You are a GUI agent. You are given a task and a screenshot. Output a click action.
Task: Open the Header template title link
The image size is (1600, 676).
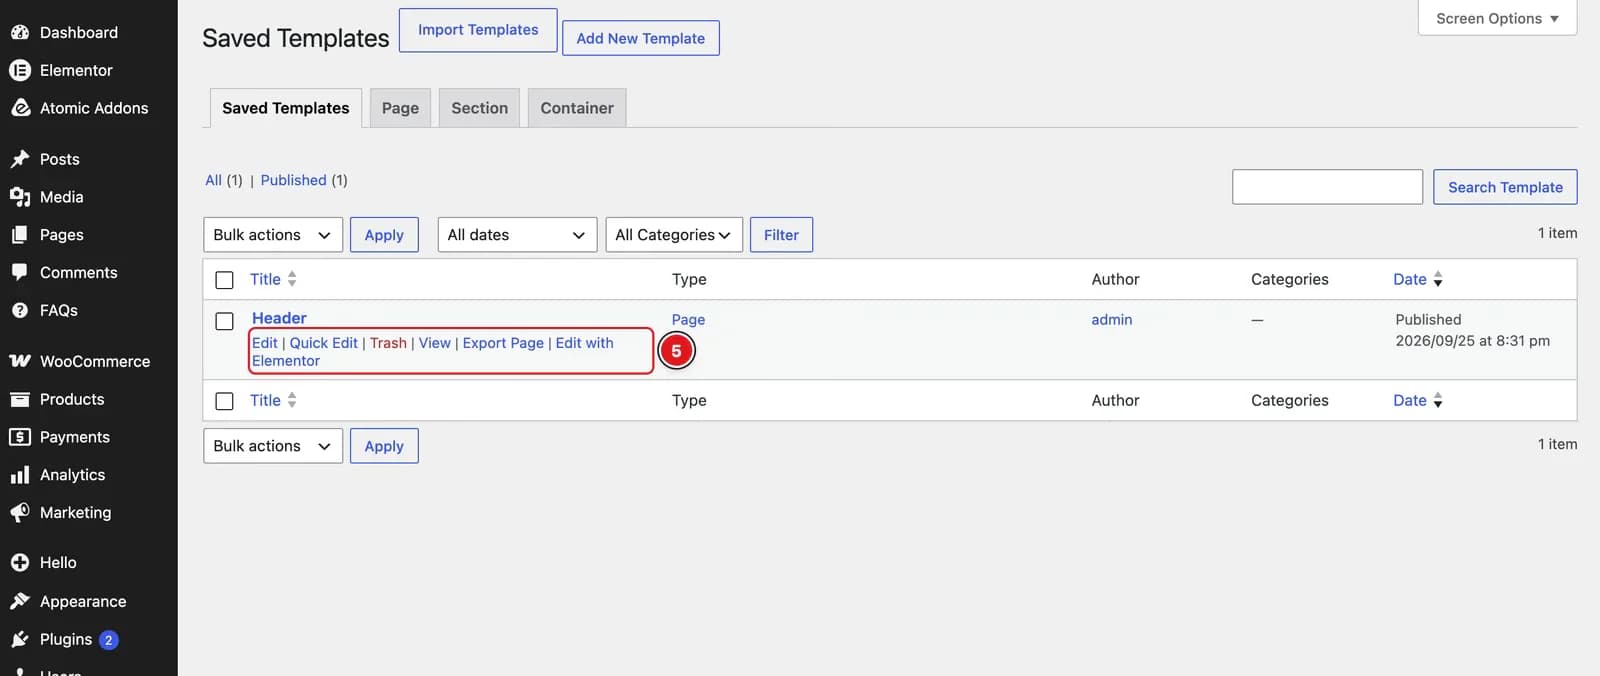(x=279, y=318)
